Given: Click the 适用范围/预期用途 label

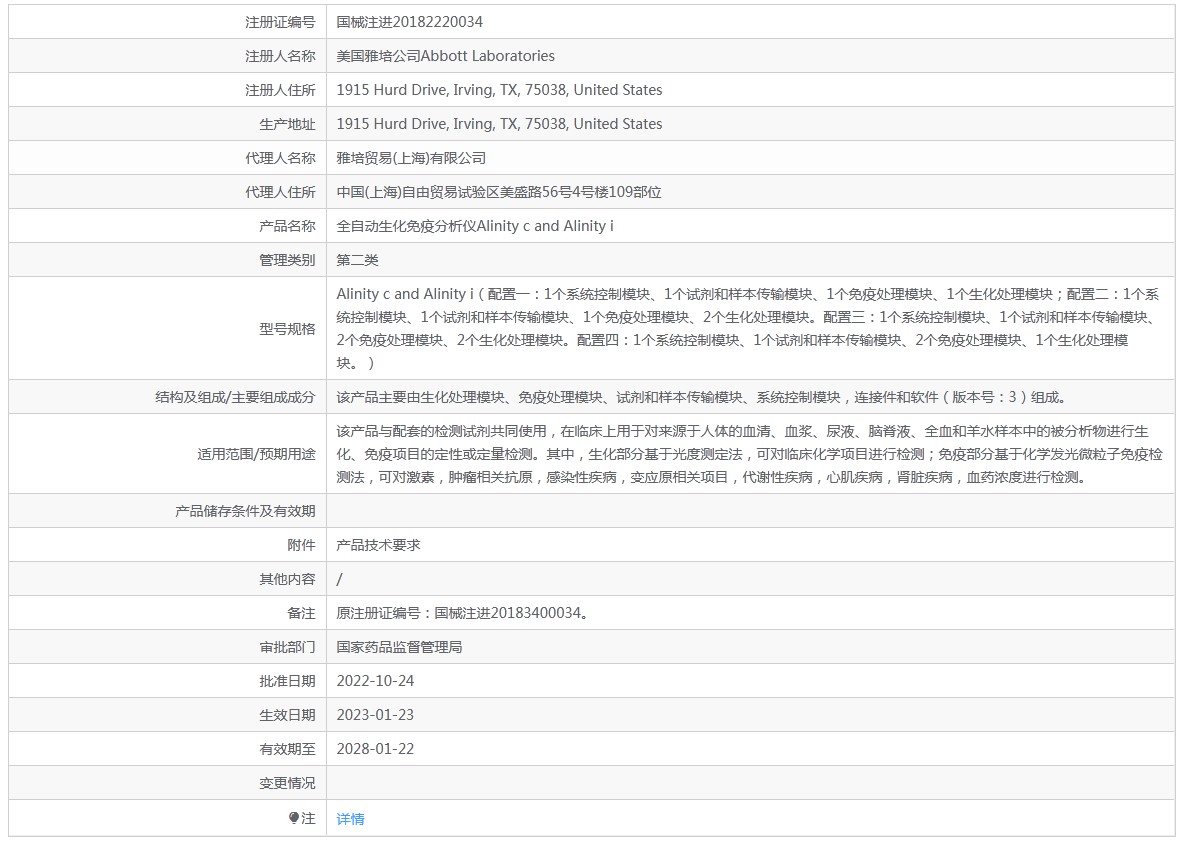Looking at the screenshot, I should pos(256,454).
